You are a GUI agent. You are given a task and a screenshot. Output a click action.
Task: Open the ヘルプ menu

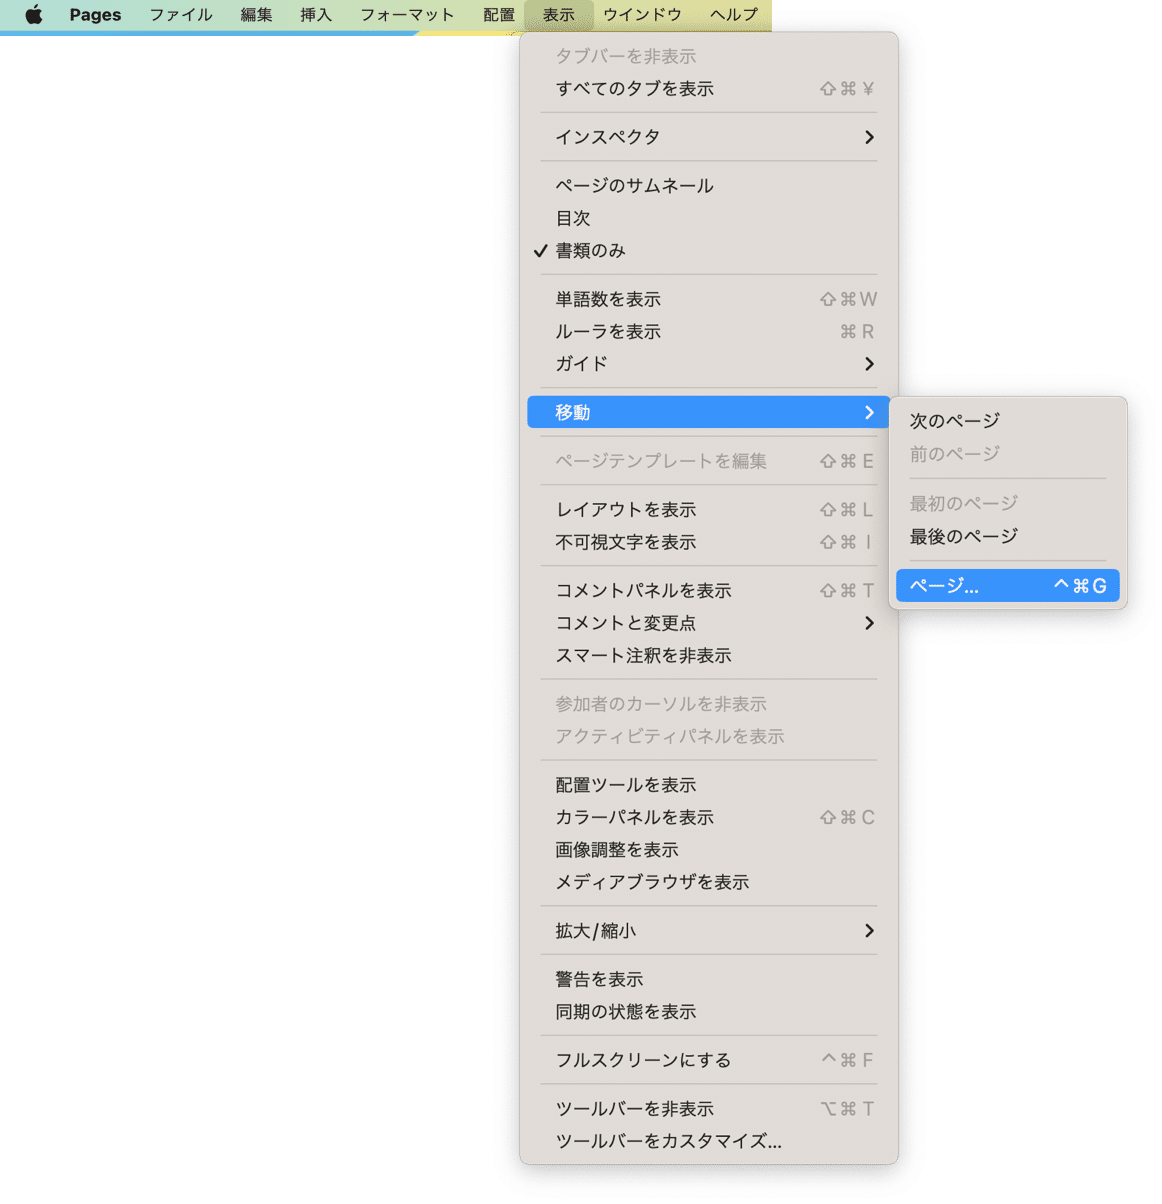click(734, 15)
